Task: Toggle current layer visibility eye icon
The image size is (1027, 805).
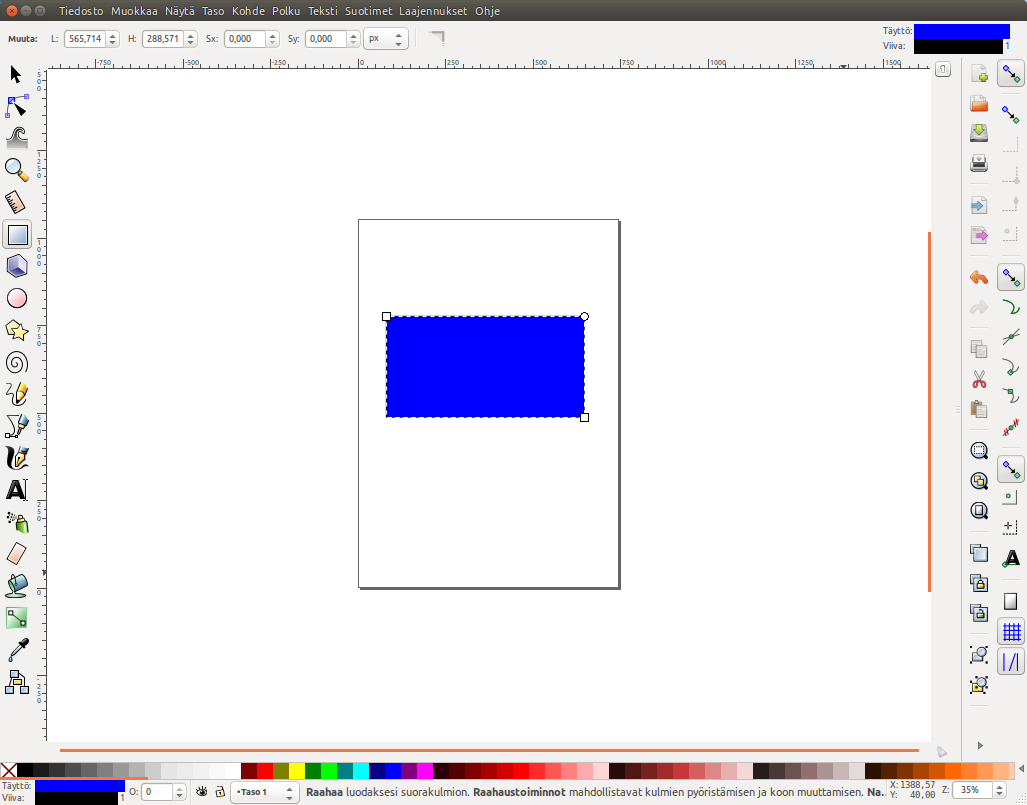Action: click(x=202, y=791)
